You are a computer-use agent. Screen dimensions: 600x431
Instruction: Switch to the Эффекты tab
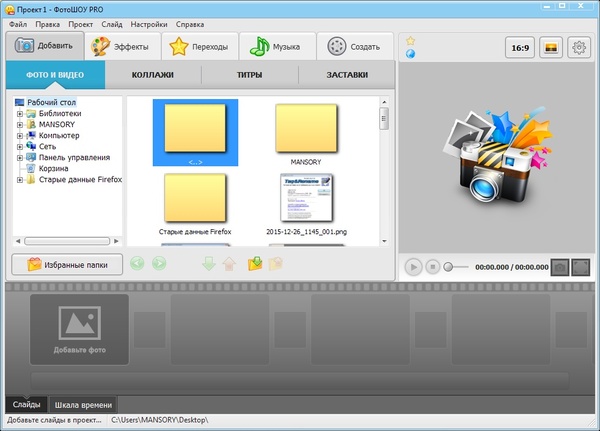[x=121, y=46]
